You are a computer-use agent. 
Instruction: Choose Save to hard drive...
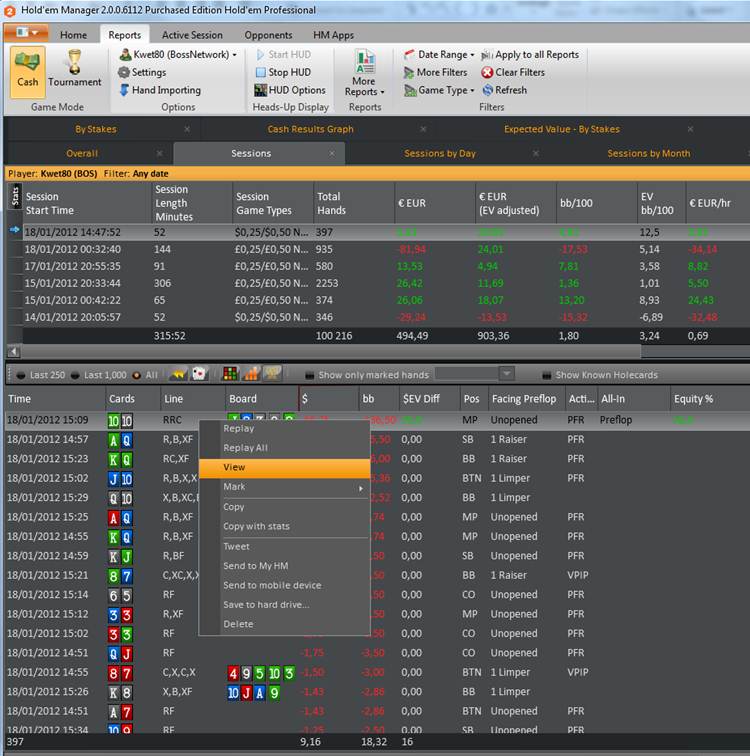coord(285,605)
